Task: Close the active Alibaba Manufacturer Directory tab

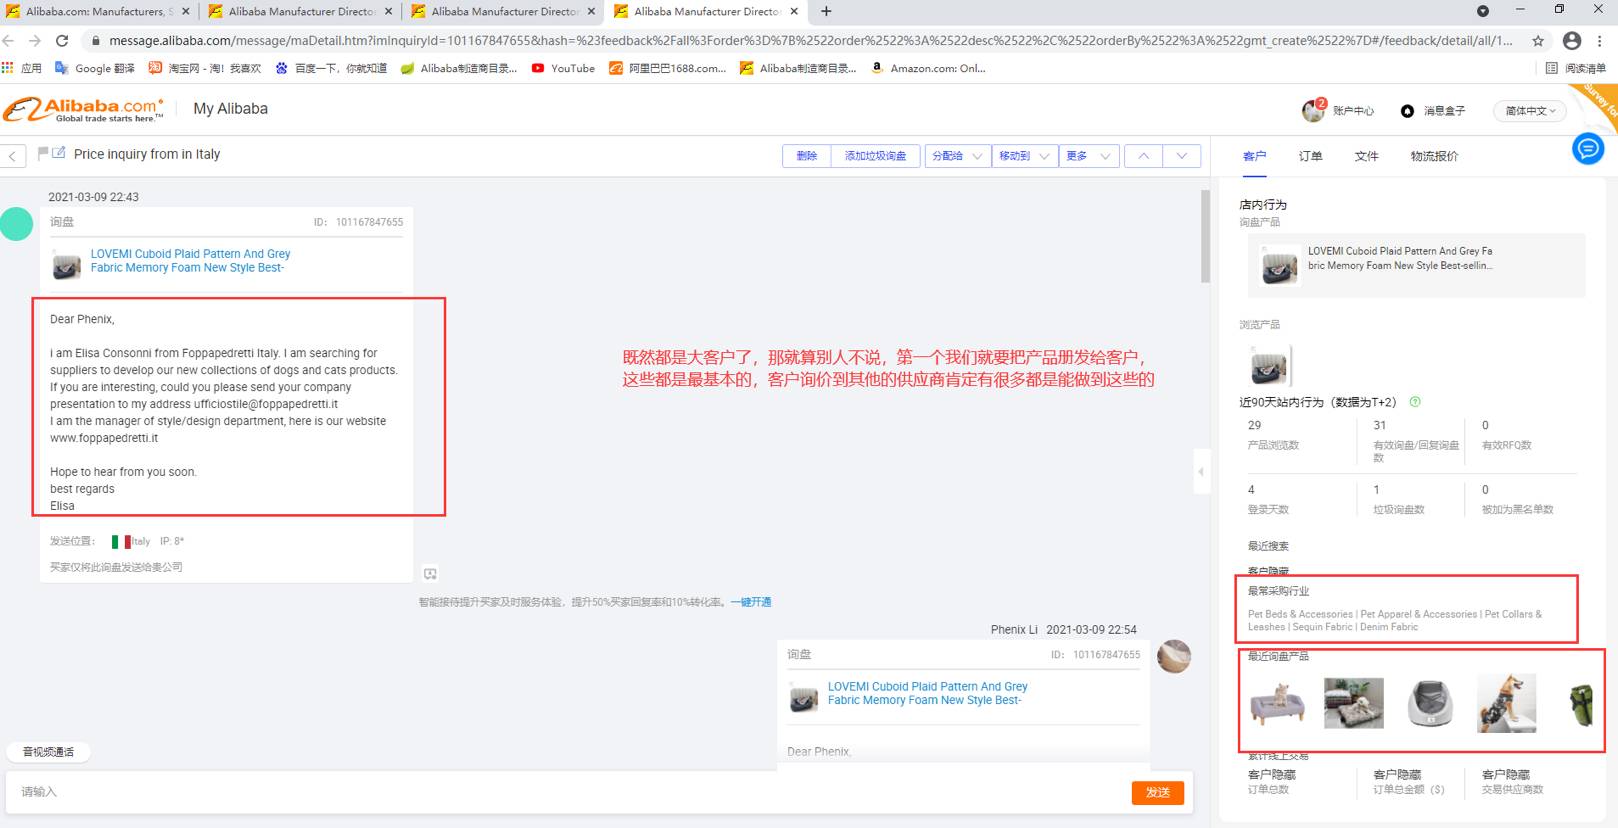Action: 794,11
